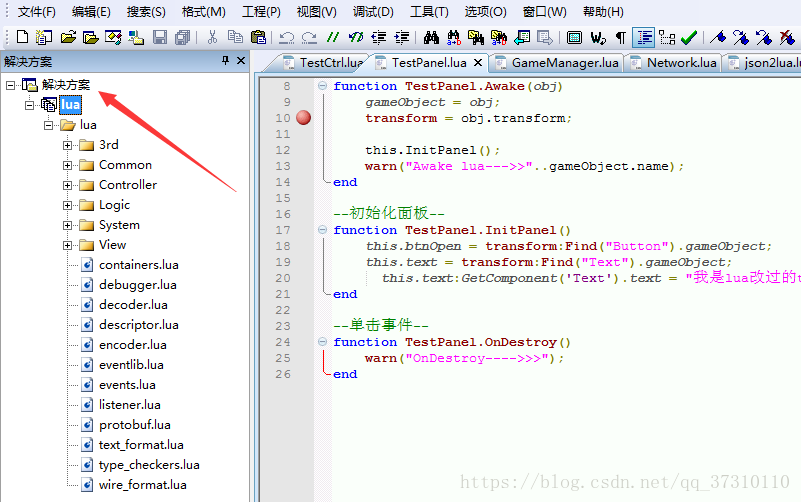Pin the 解决方案 panel
The width and height of the screenshot is (801, 502).
point(225,61)
